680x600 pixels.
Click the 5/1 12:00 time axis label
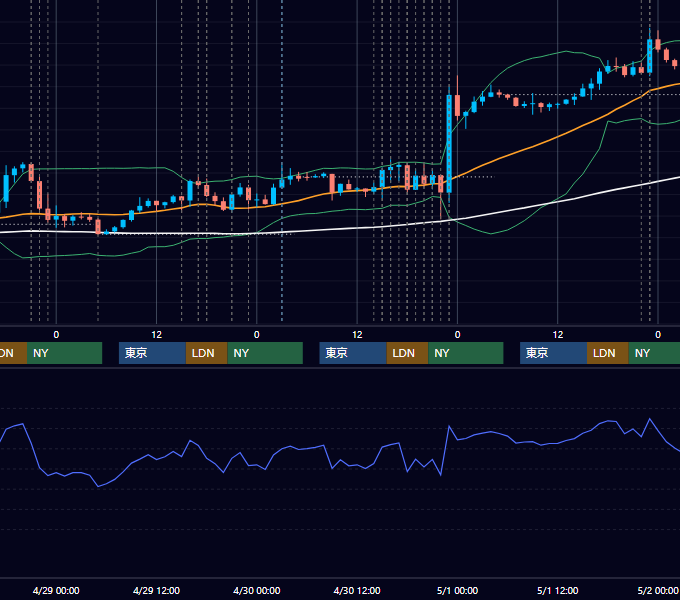pyautogui.click(x=557, y=590)
